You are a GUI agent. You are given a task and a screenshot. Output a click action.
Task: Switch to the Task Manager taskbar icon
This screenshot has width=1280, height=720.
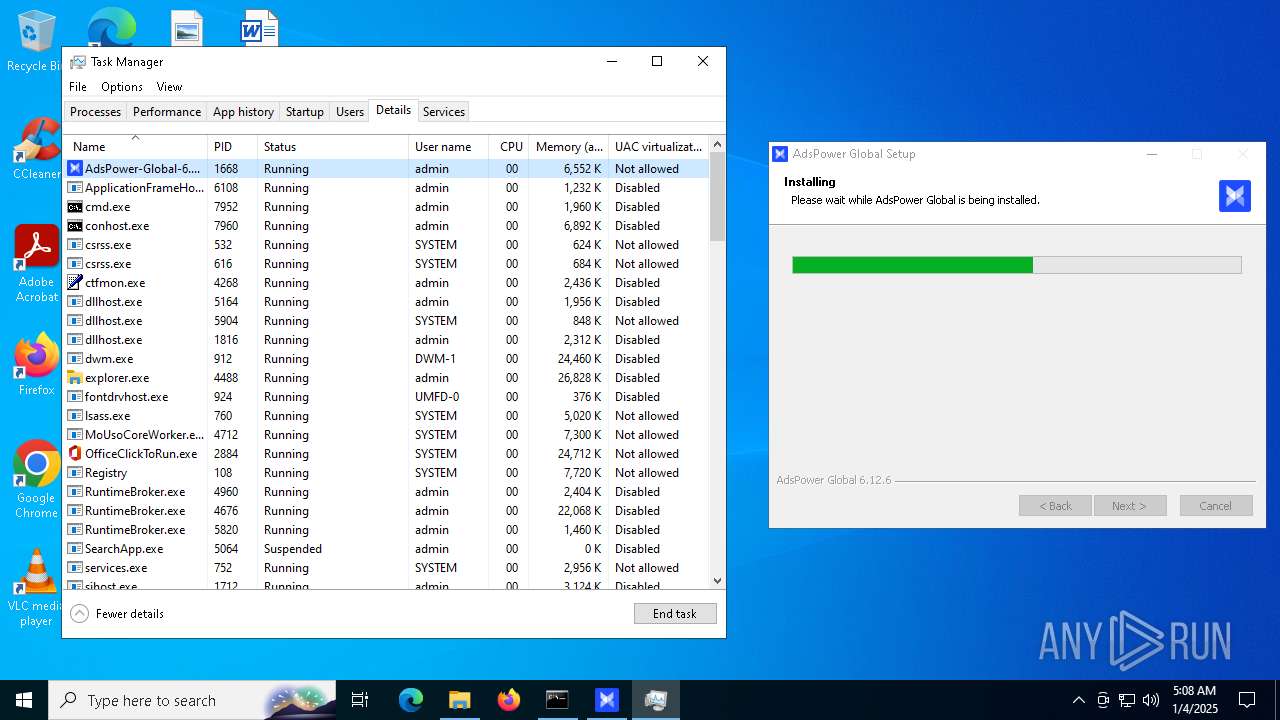655,700
